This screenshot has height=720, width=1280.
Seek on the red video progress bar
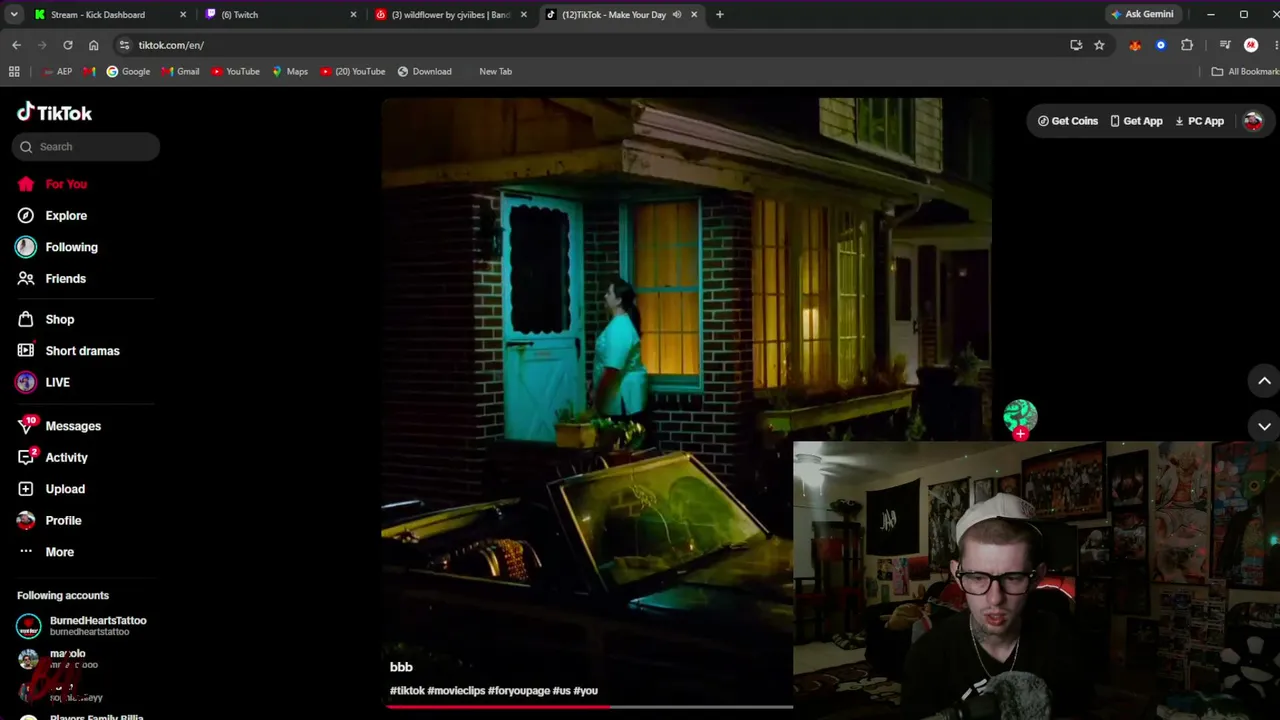pos(590,707)
